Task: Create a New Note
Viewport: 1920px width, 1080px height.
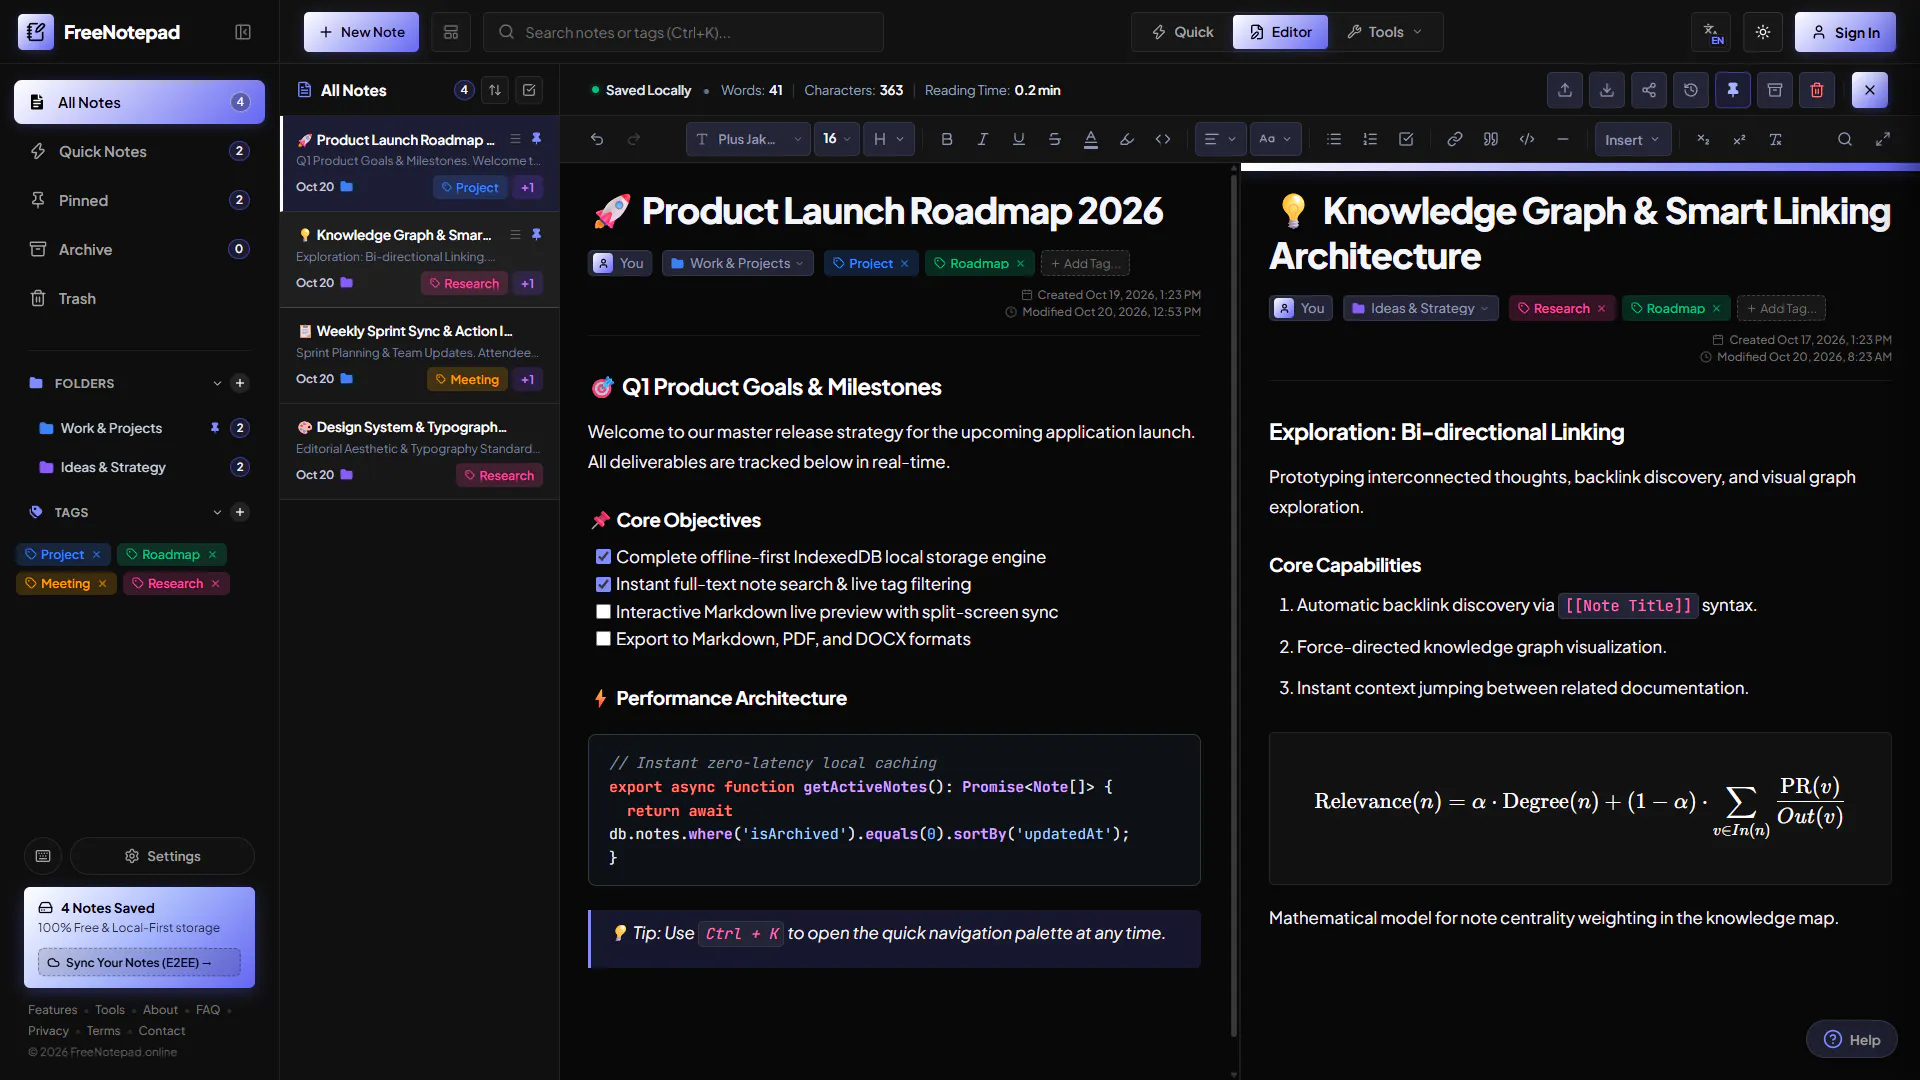Action: click(361, 32)
